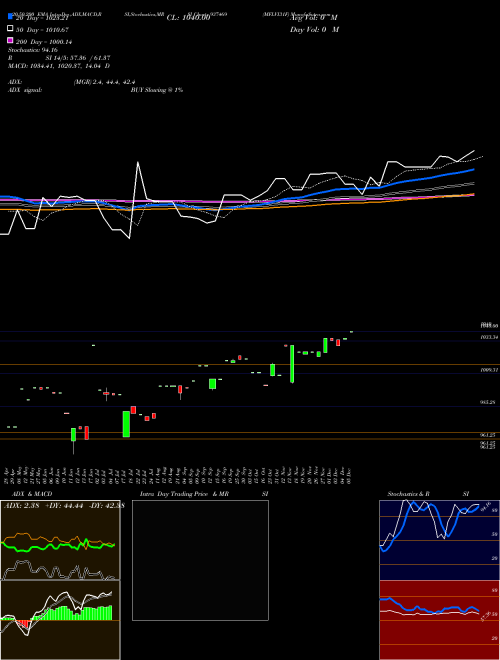Screen dimensions: 500x660
Task: Select the 50 Day = 1010.67 label
Action: pyautogui.click(x=42, y=30)
